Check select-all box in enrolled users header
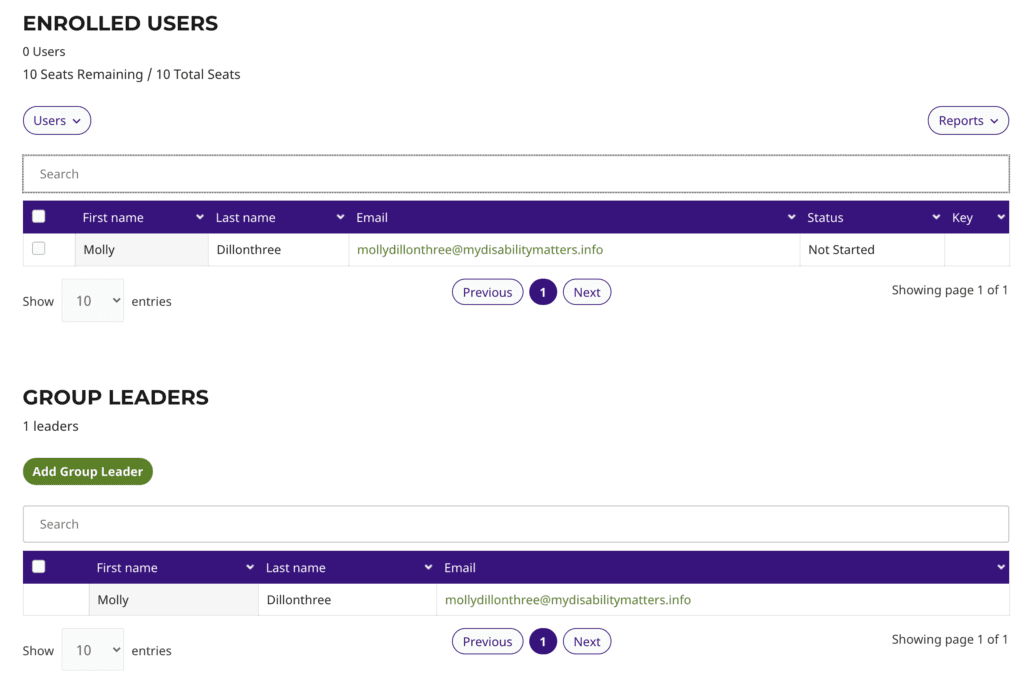This screenshot has width=1024, height=693. (39, 217)
